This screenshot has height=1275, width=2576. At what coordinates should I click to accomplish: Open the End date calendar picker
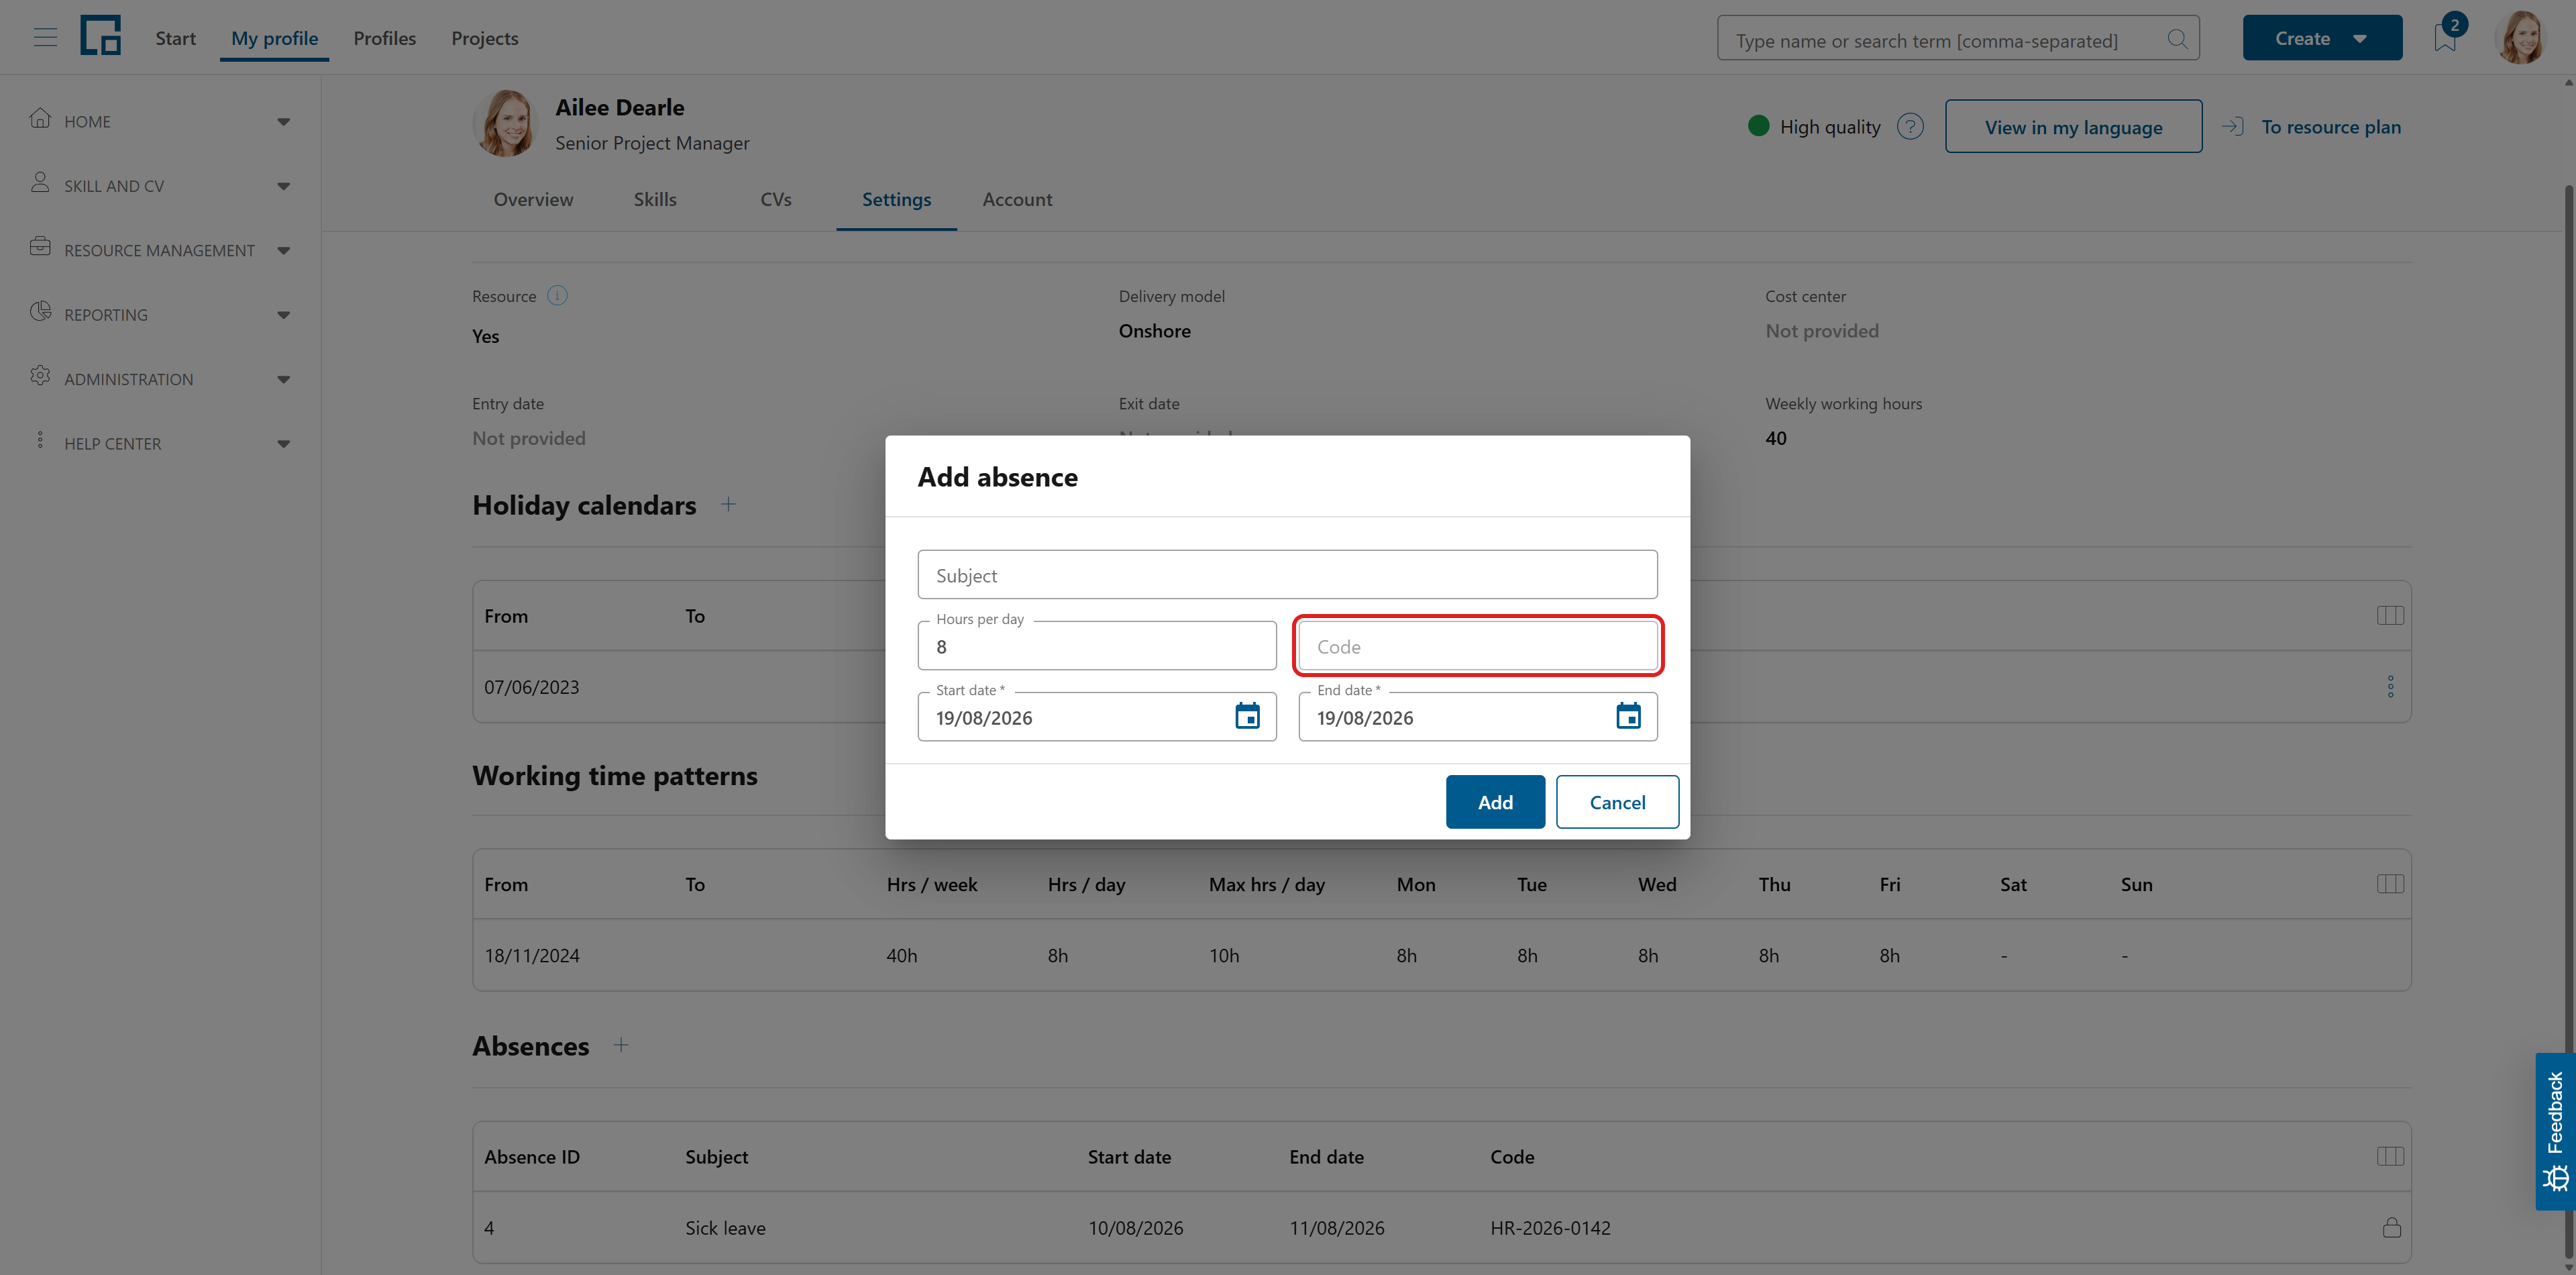point(1628,717)
